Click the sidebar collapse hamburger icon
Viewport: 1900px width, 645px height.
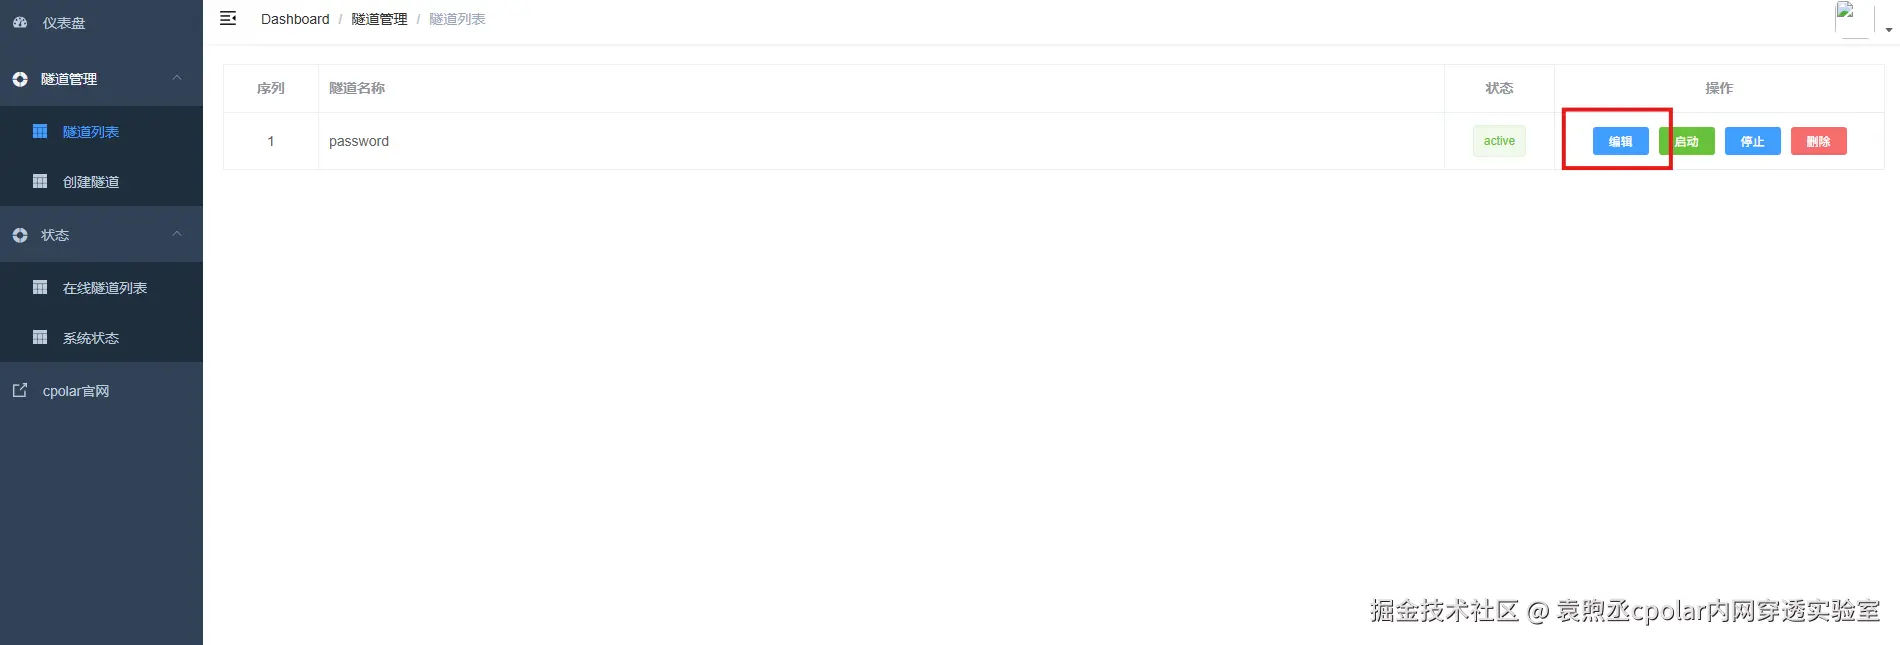228,18
